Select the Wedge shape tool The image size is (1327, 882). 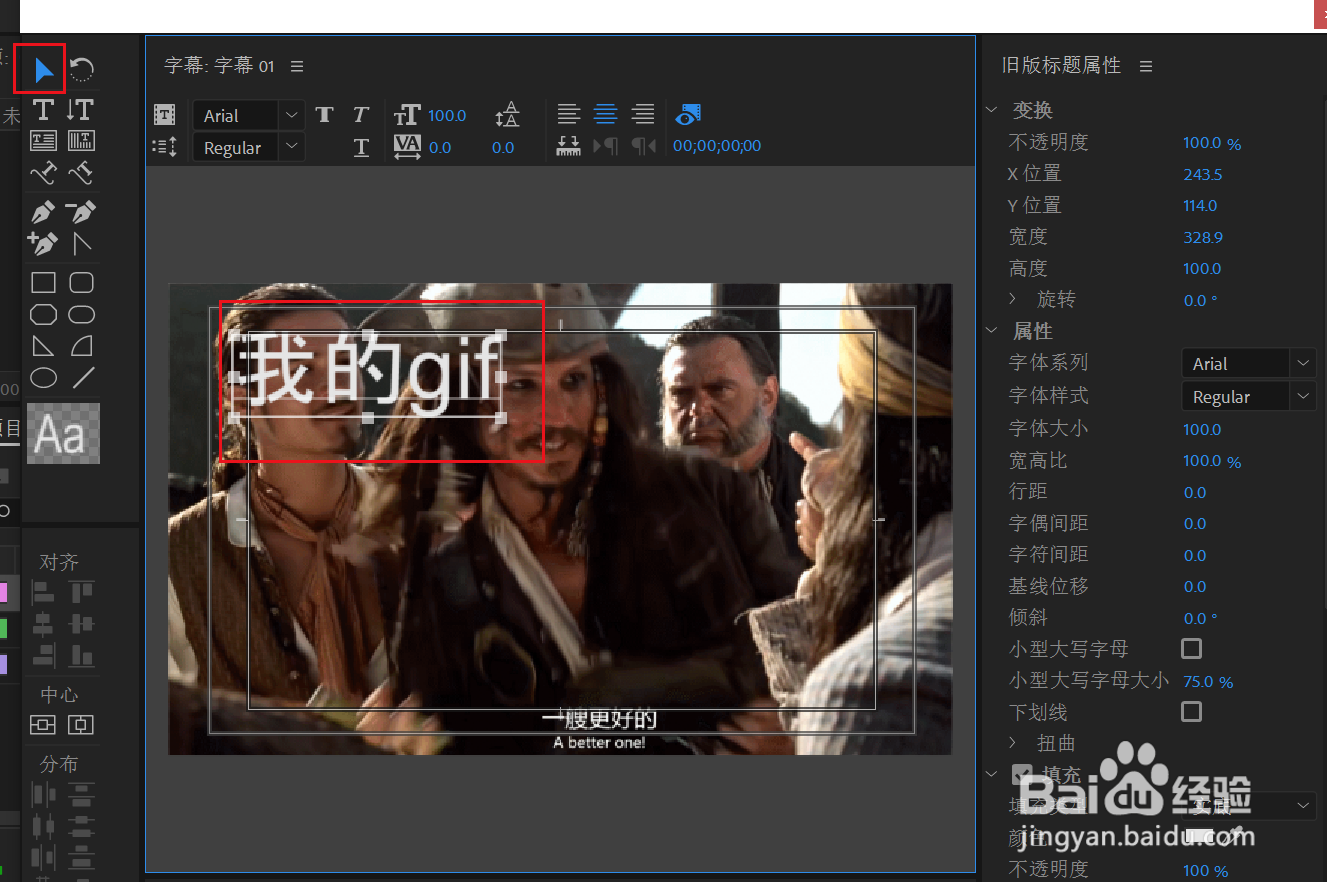(43, 346)
